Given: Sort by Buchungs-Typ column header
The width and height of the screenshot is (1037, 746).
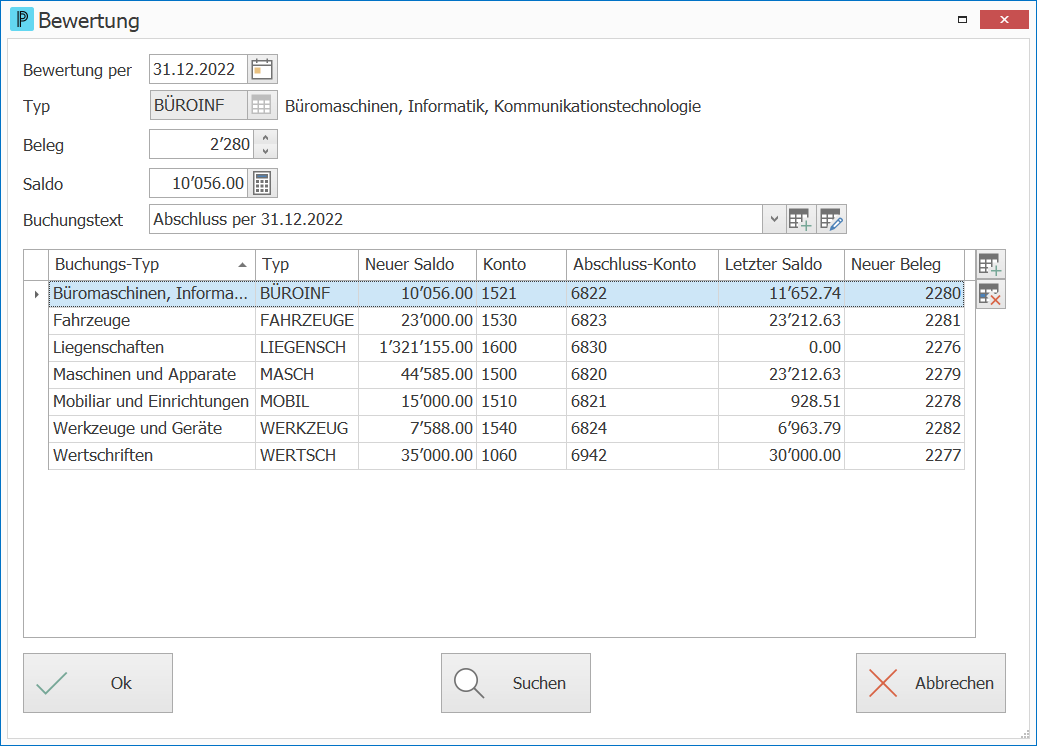Looking at the screenshot, I should tap(151, 265).
